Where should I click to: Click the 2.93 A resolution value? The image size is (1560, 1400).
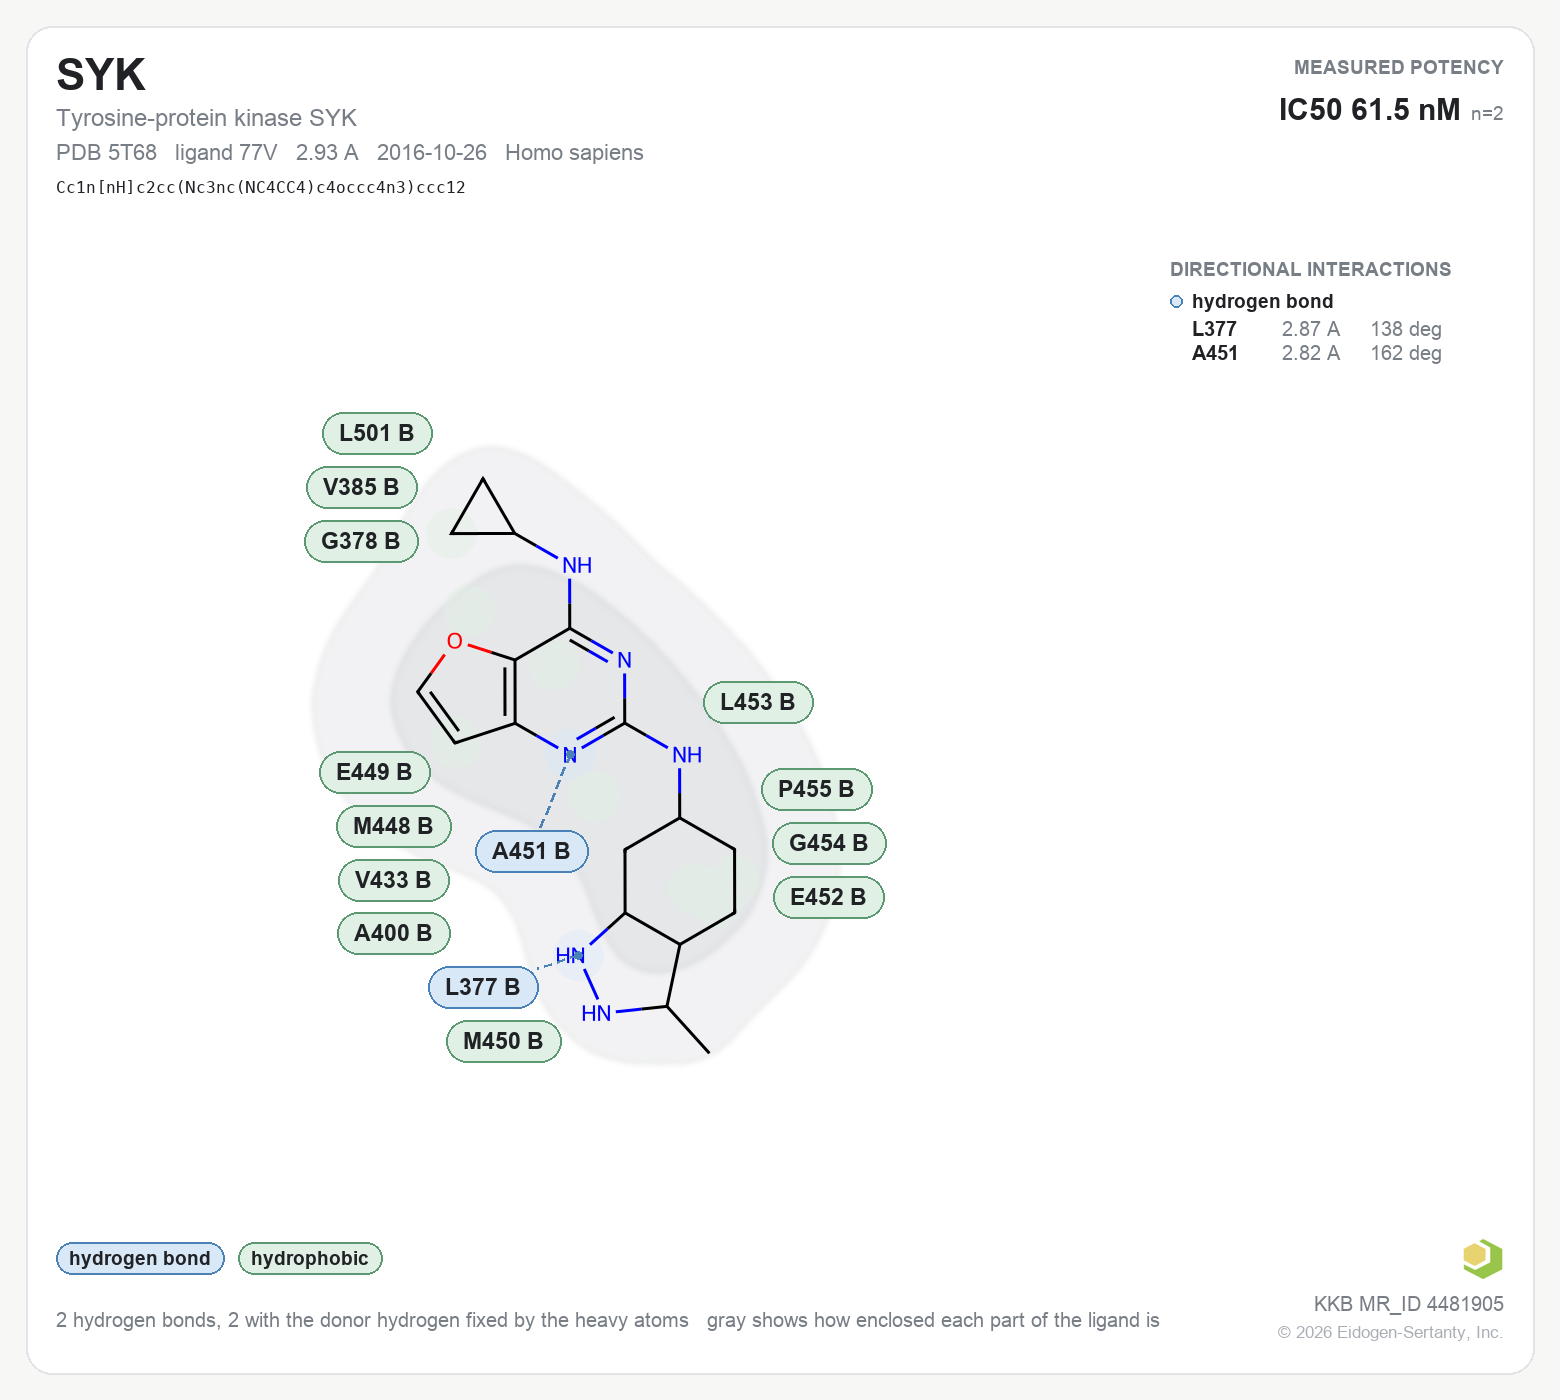pyautogui.click(x=327, y=152)
